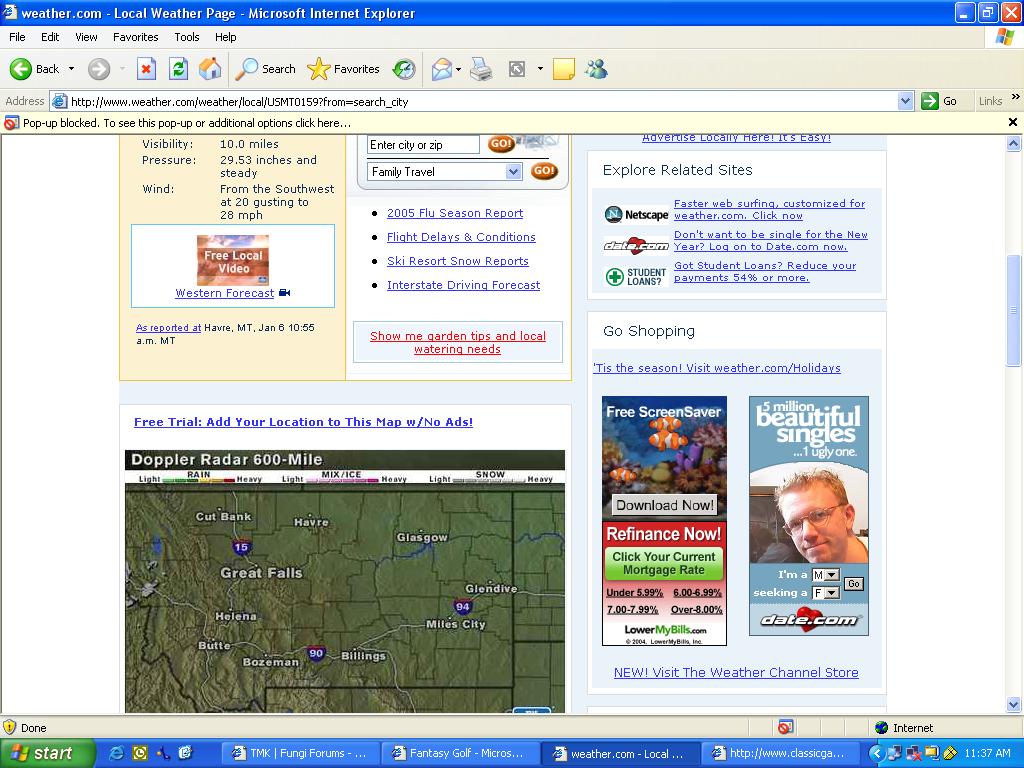Screen dimensions: 1024x768
Task: Switch to Fantasy Golf taskbar window
Action: tap(460, 754)
